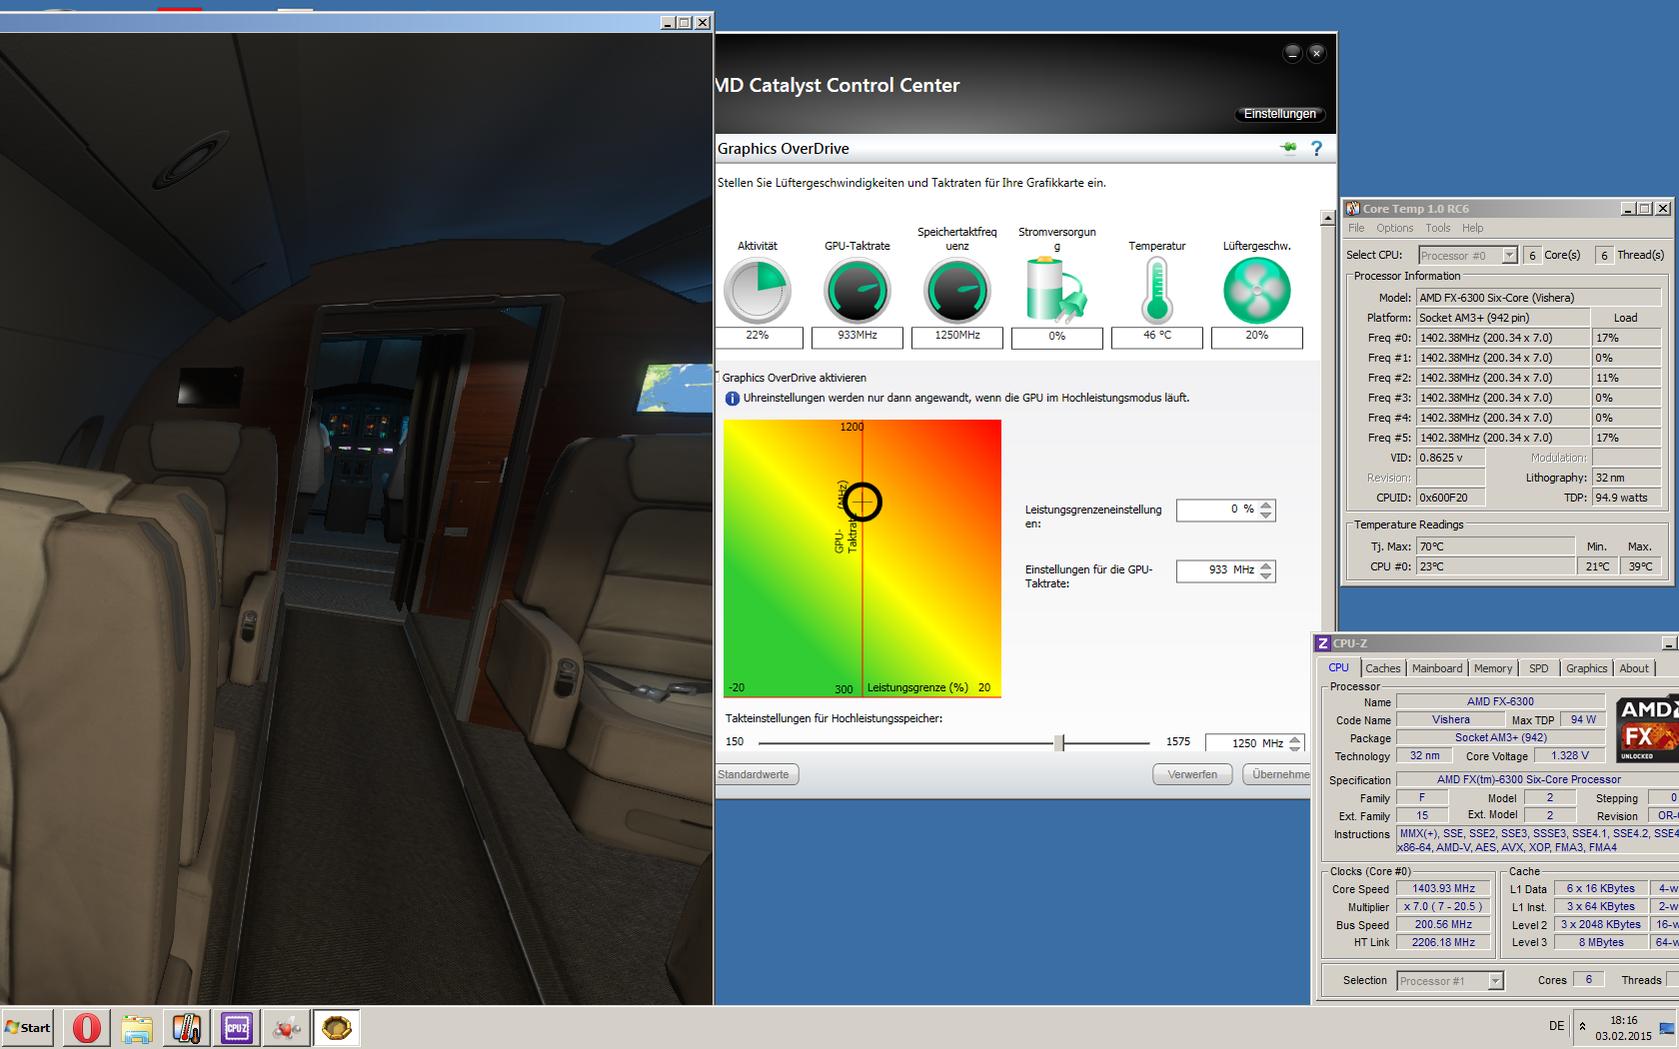Switch to the Memory tab in CPU-Z
The height and width of the screenshot is (1049, 1679).
click(x=1493, y=668)
